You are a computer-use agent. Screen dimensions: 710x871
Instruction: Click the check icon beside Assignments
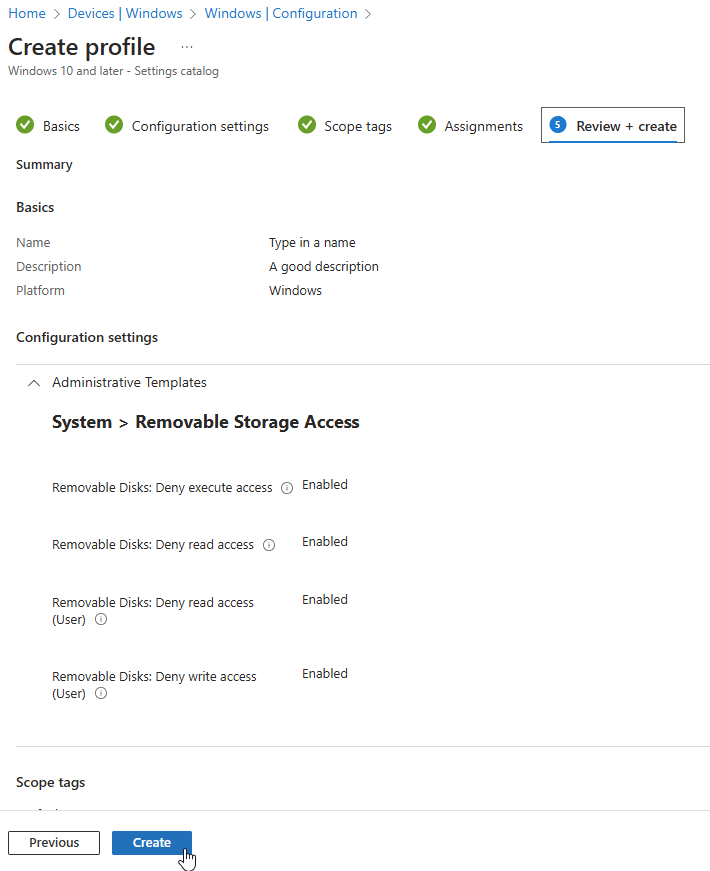click(427, 125)
